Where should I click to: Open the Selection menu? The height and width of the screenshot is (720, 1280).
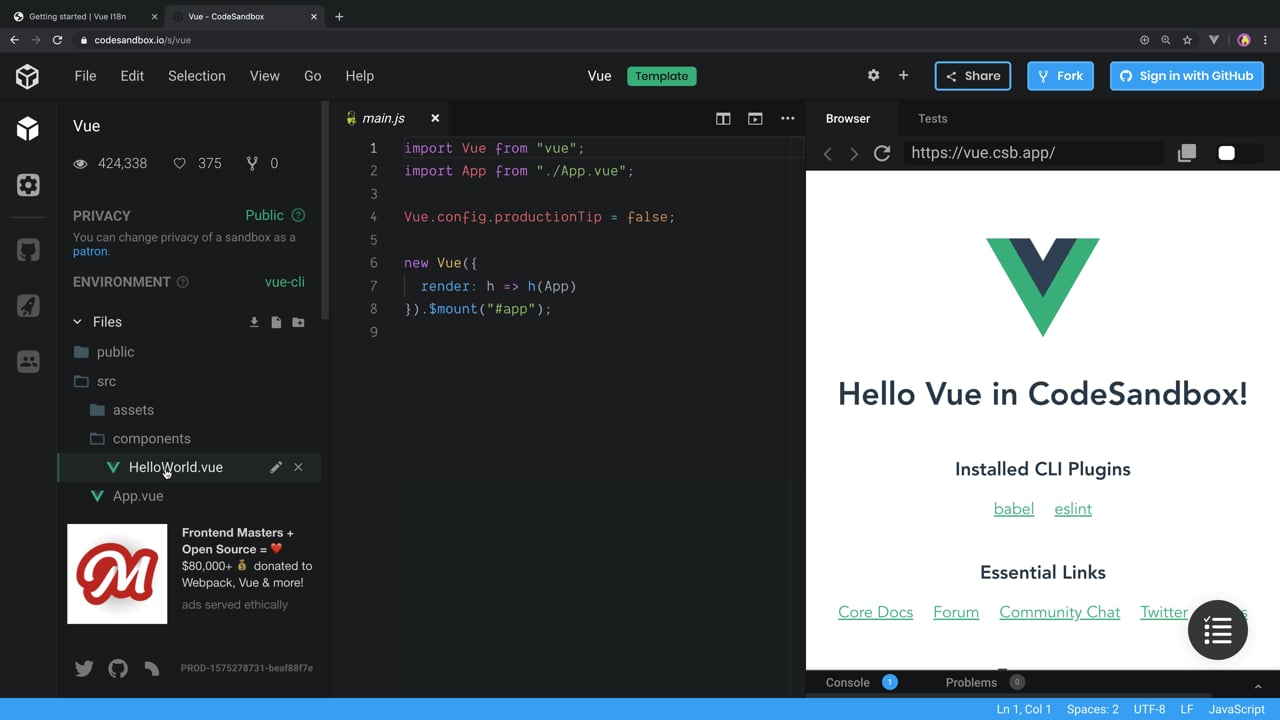click(196, 76)
